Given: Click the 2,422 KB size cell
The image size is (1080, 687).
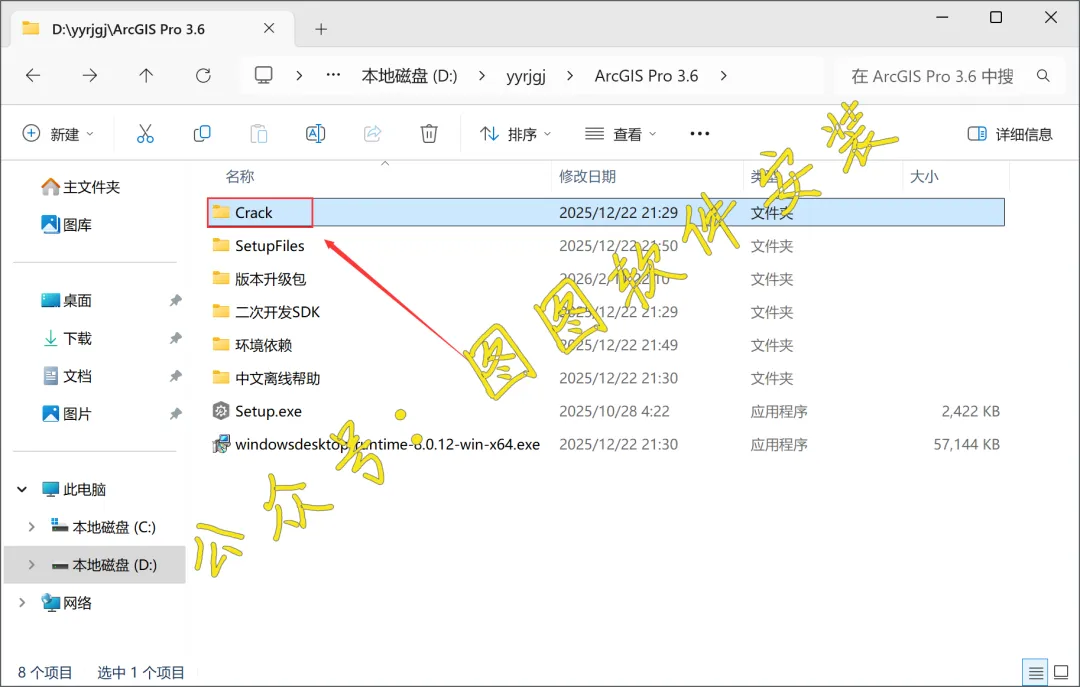Looking at the screenshot, I should pos(970,411).
